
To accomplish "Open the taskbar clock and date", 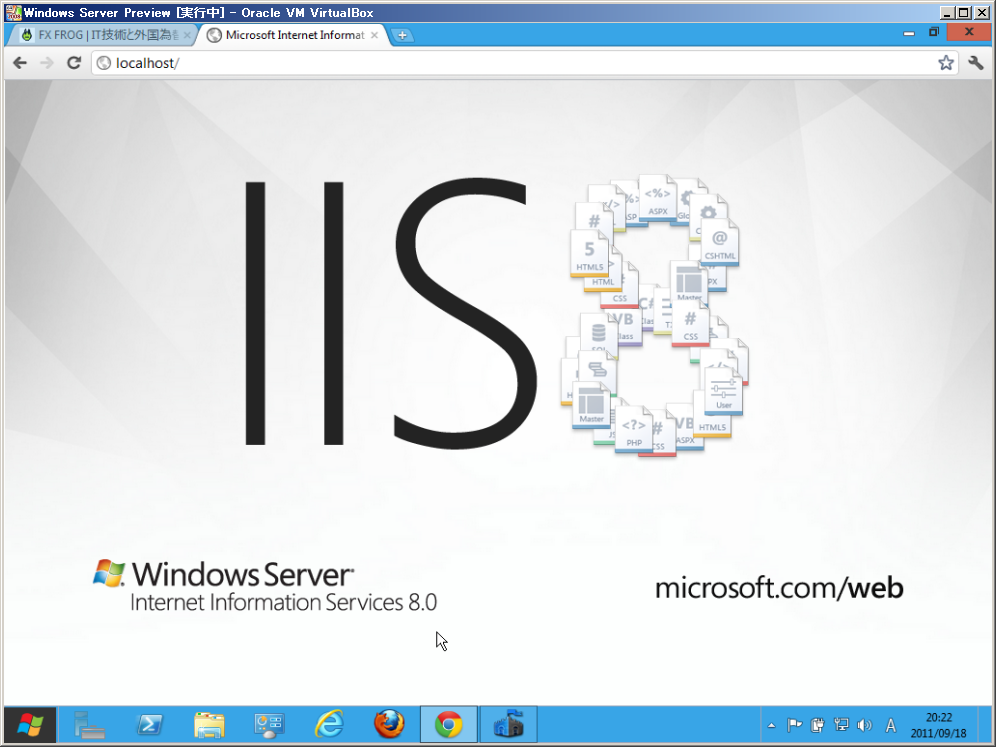I will [x=938, y=725].
